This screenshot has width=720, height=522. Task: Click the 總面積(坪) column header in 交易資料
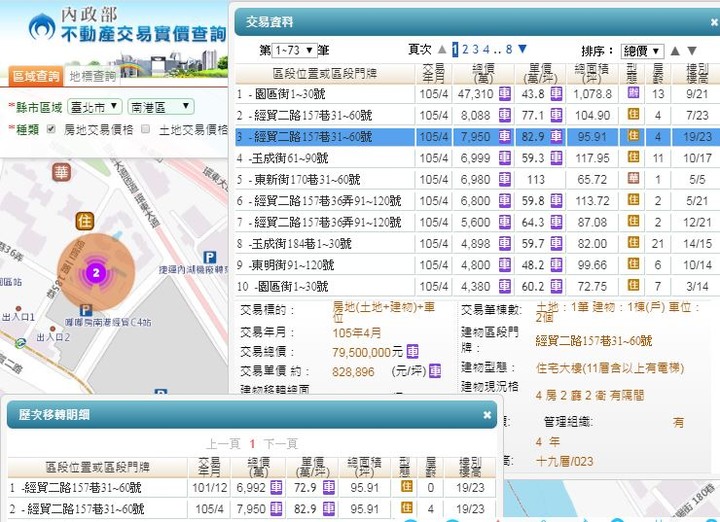click(592, 73)
